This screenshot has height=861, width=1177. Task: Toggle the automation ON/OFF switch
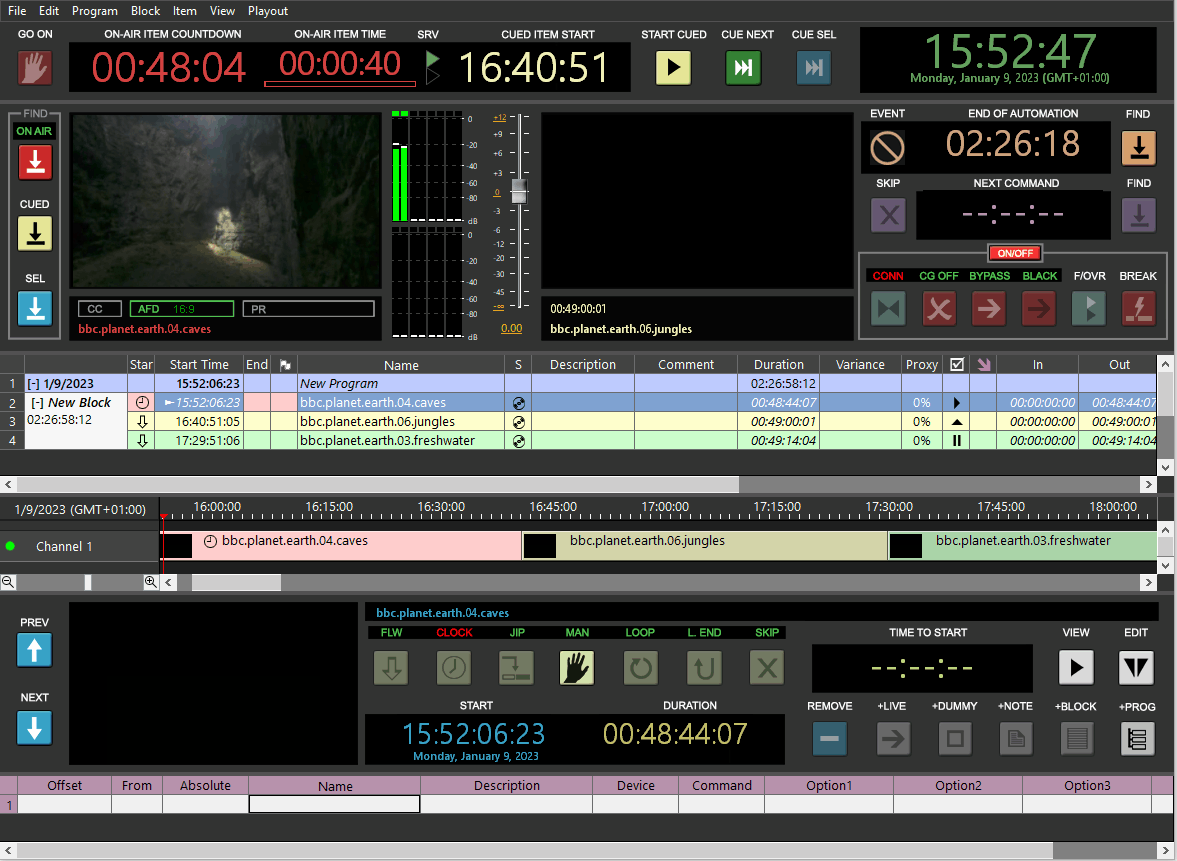1014,253
